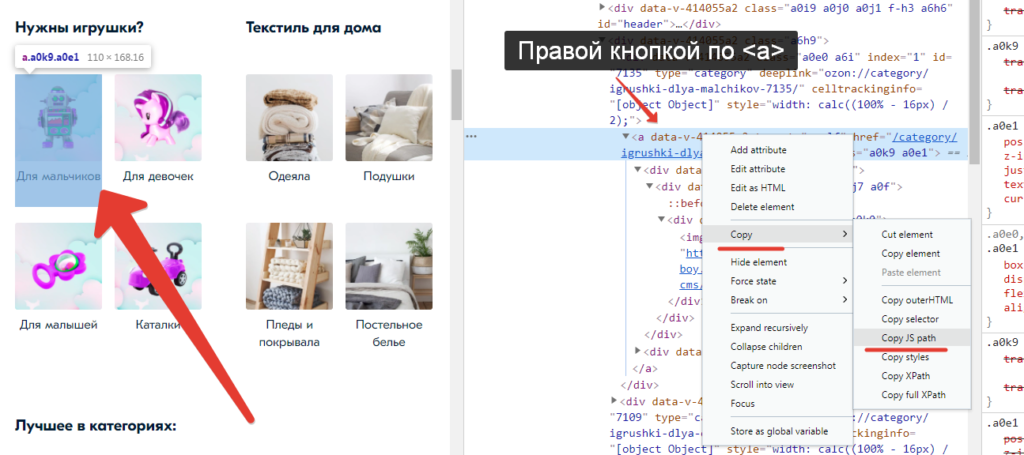Screen dimensions: 1024x455
Task: Choose Copy JS path from submenu
Action: (908, 338)
